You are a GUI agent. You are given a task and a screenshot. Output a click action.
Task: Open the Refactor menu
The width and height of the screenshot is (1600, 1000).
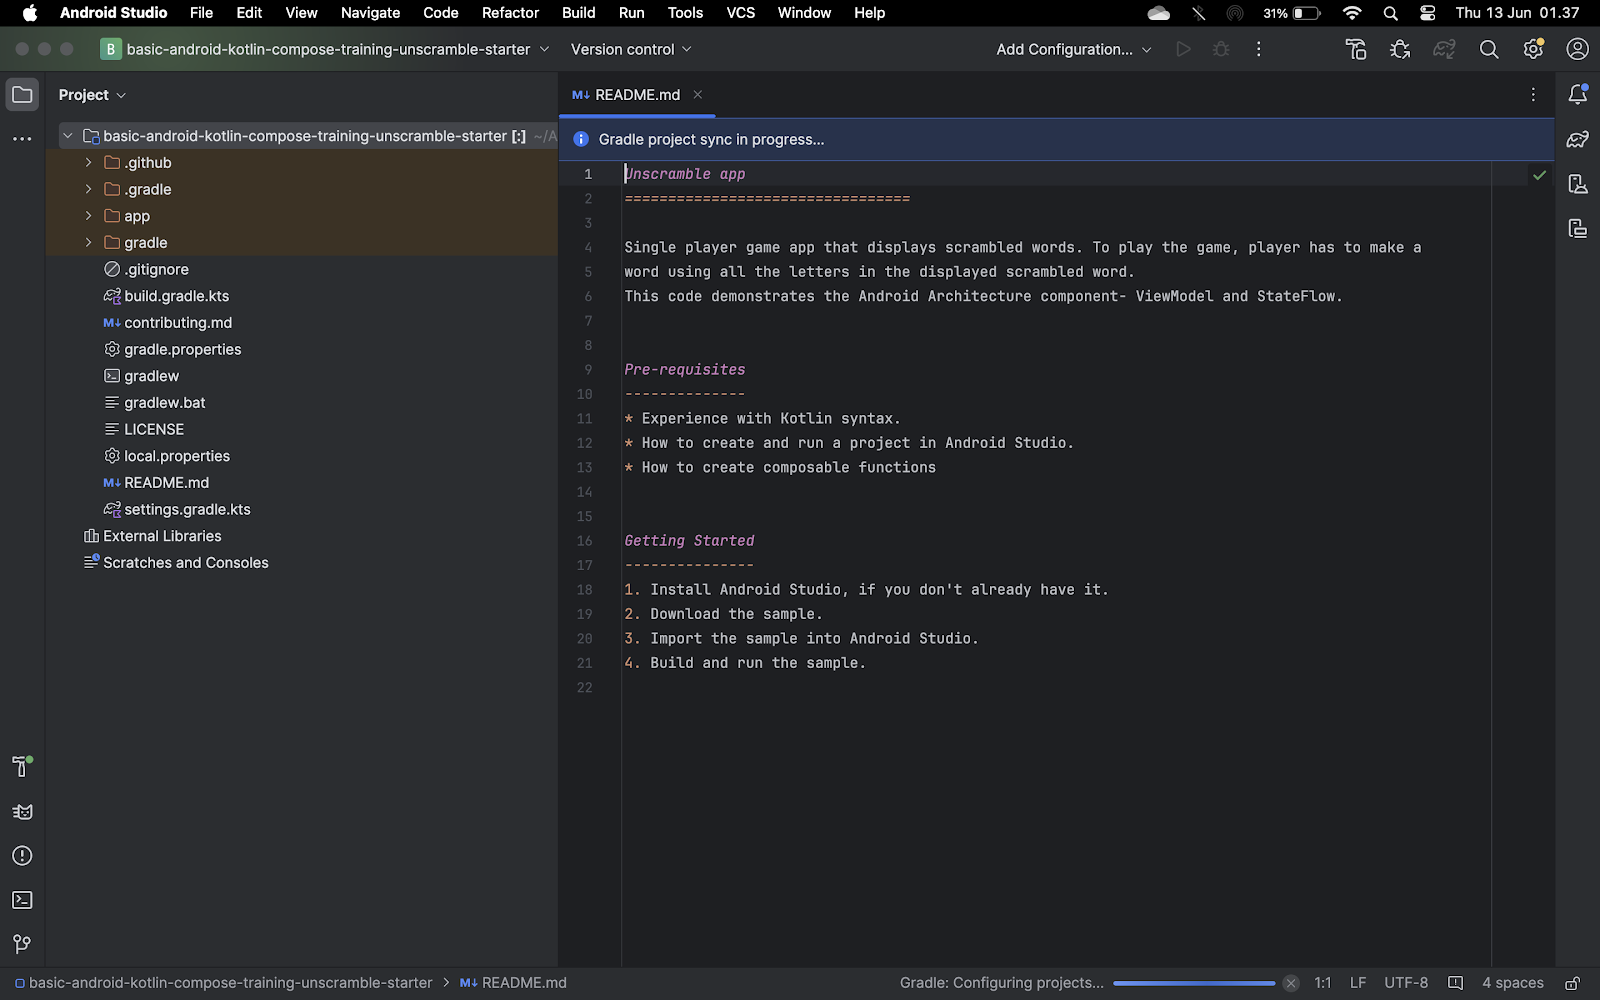pos(510,13)
